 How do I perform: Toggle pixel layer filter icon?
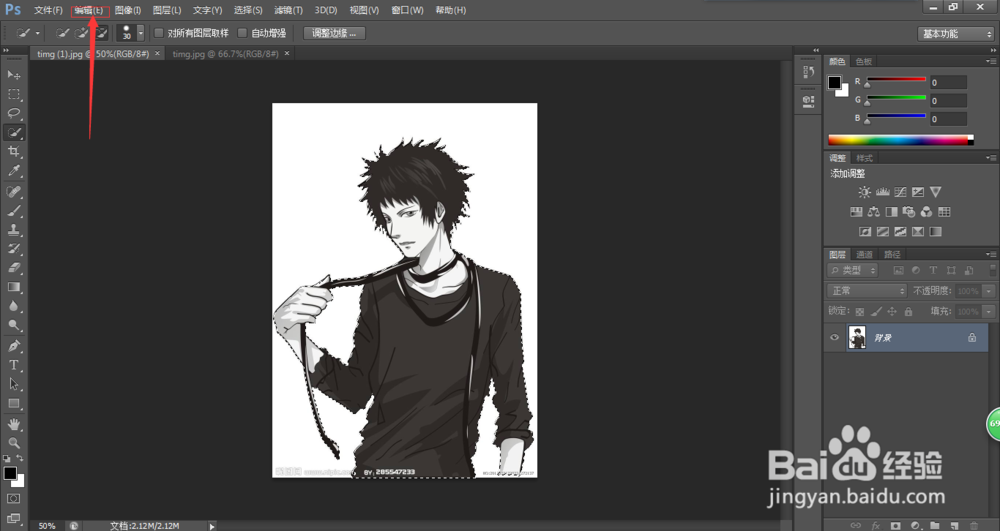pyautogui.click(x=899, y=270)
